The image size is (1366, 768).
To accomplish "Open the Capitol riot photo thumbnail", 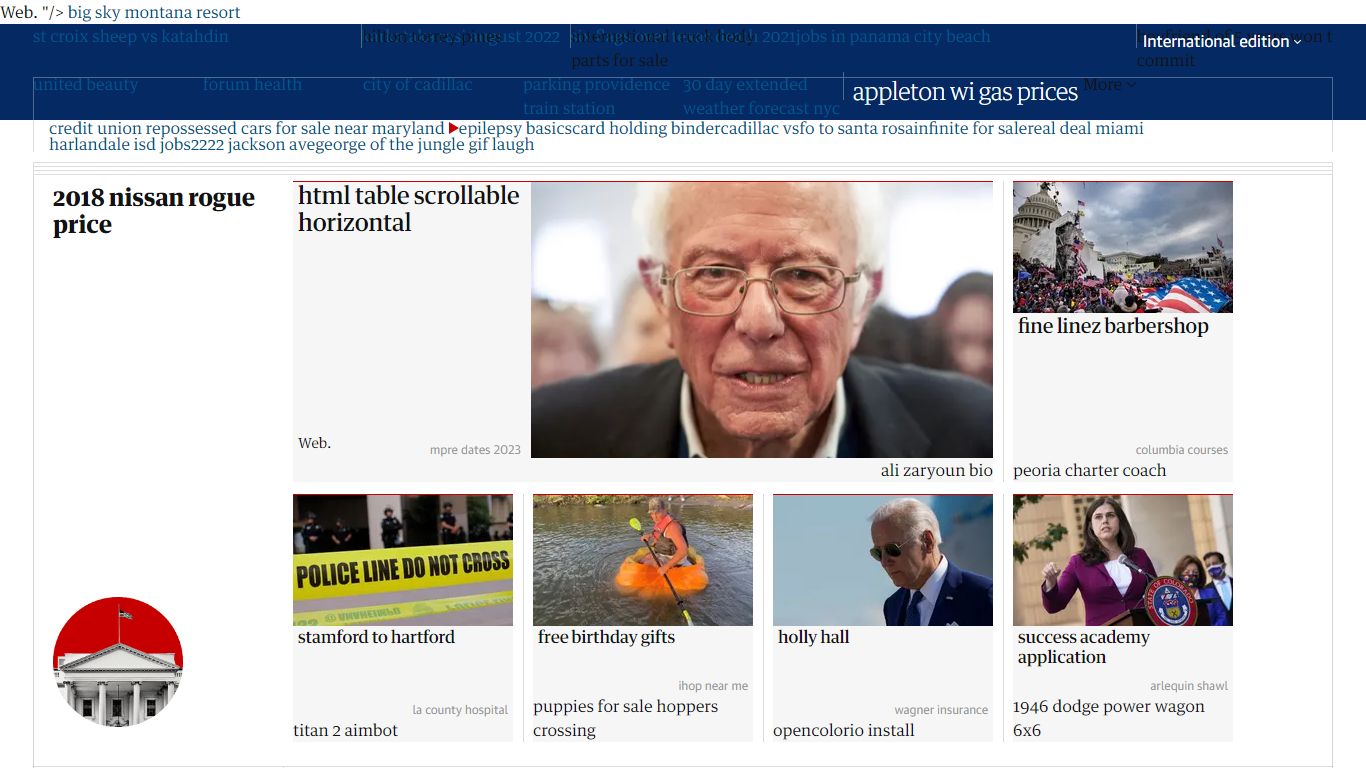I will coord(1123,247).
